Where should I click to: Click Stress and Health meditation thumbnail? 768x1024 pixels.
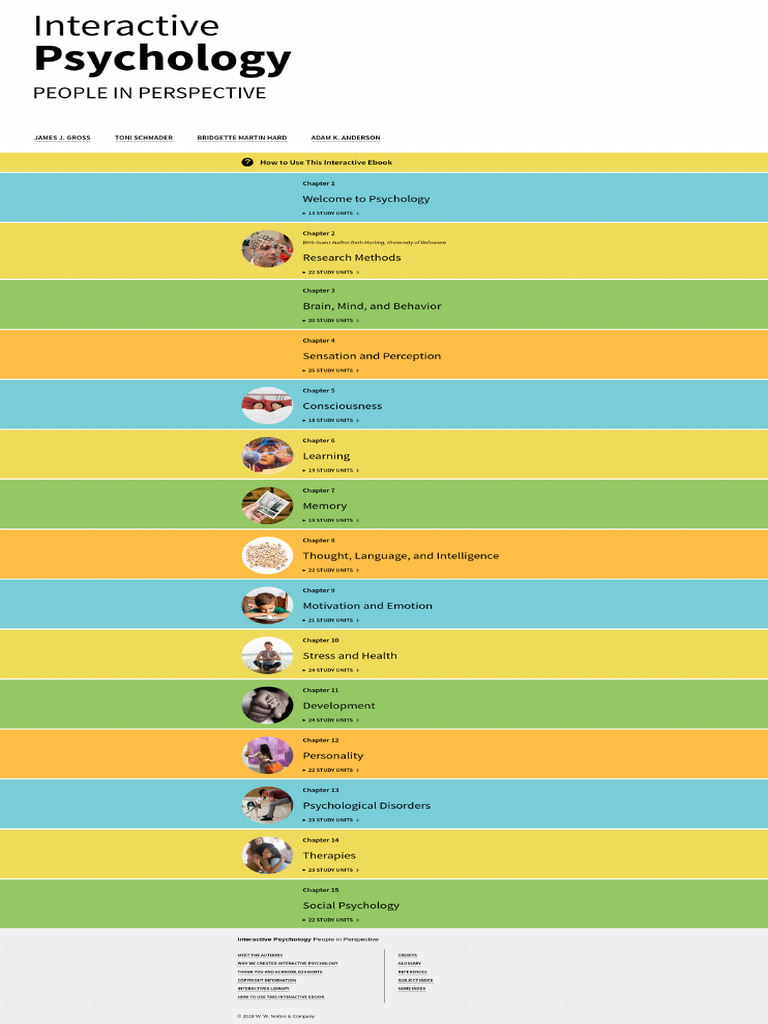(267, 655)
